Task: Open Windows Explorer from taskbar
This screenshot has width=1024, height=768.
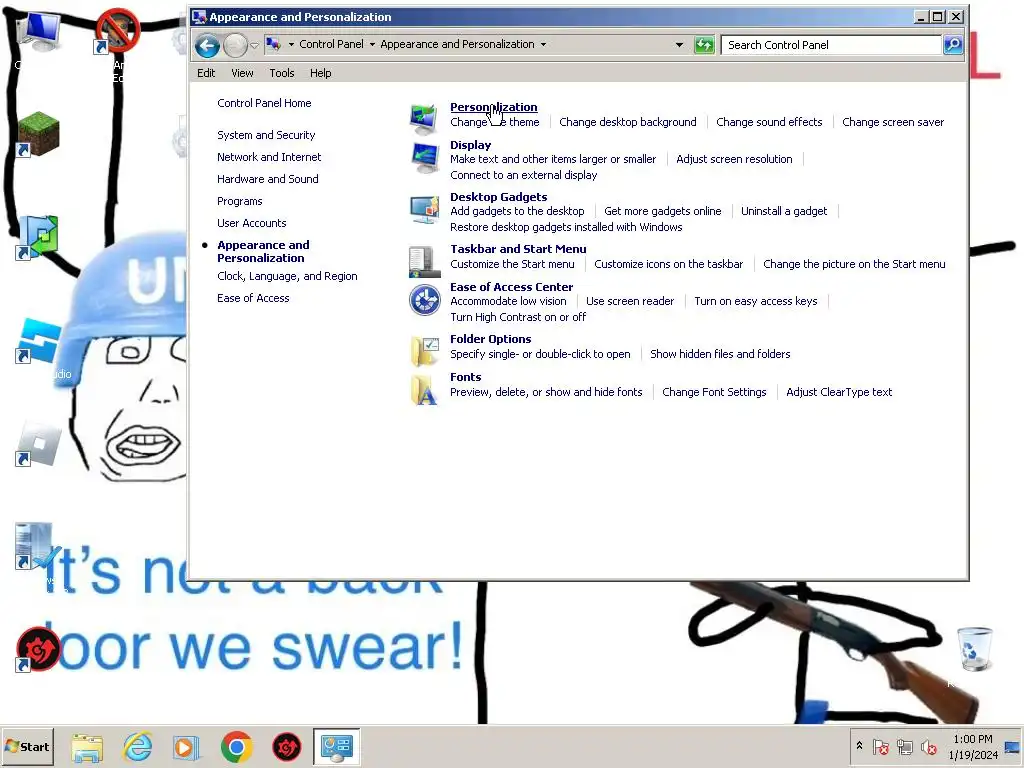Action: [87, 746]
